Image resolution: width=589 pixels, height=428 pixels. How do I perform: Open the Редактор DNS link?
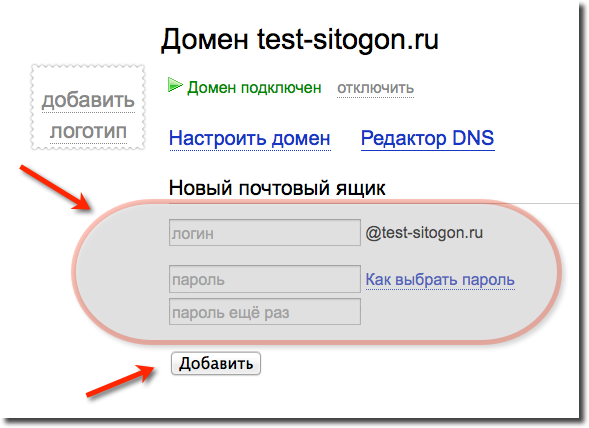click(427, 138)
